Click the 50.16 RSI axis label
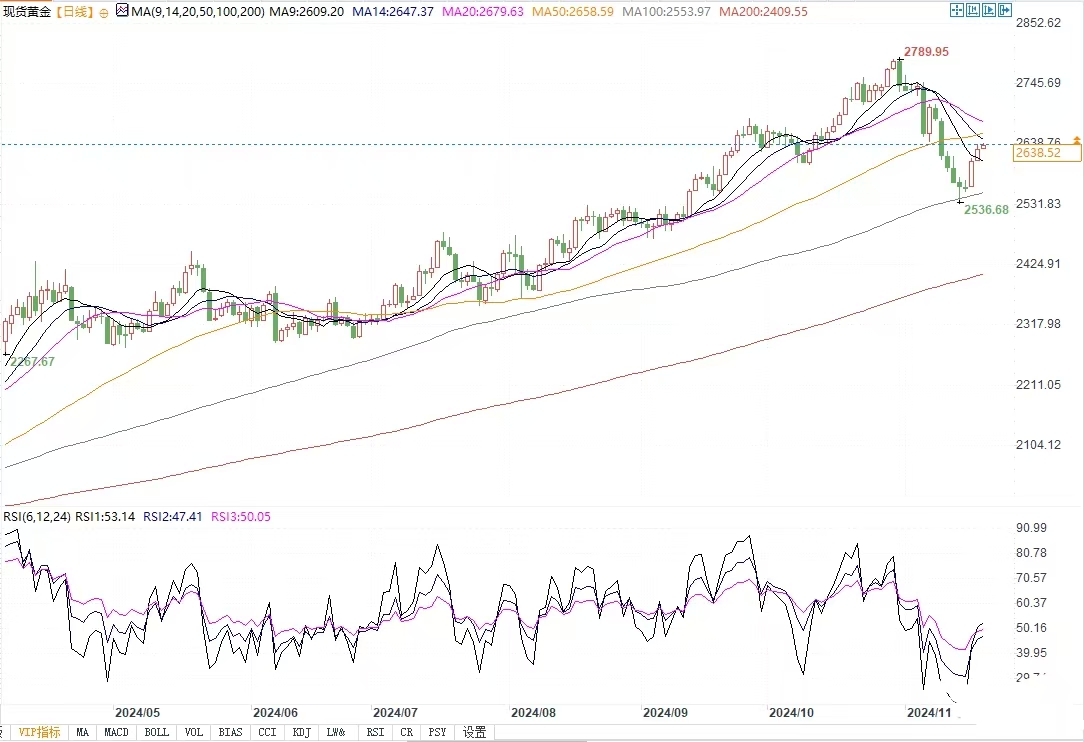This screenshot has width=1084, height=742. (x=1031, y=627)
